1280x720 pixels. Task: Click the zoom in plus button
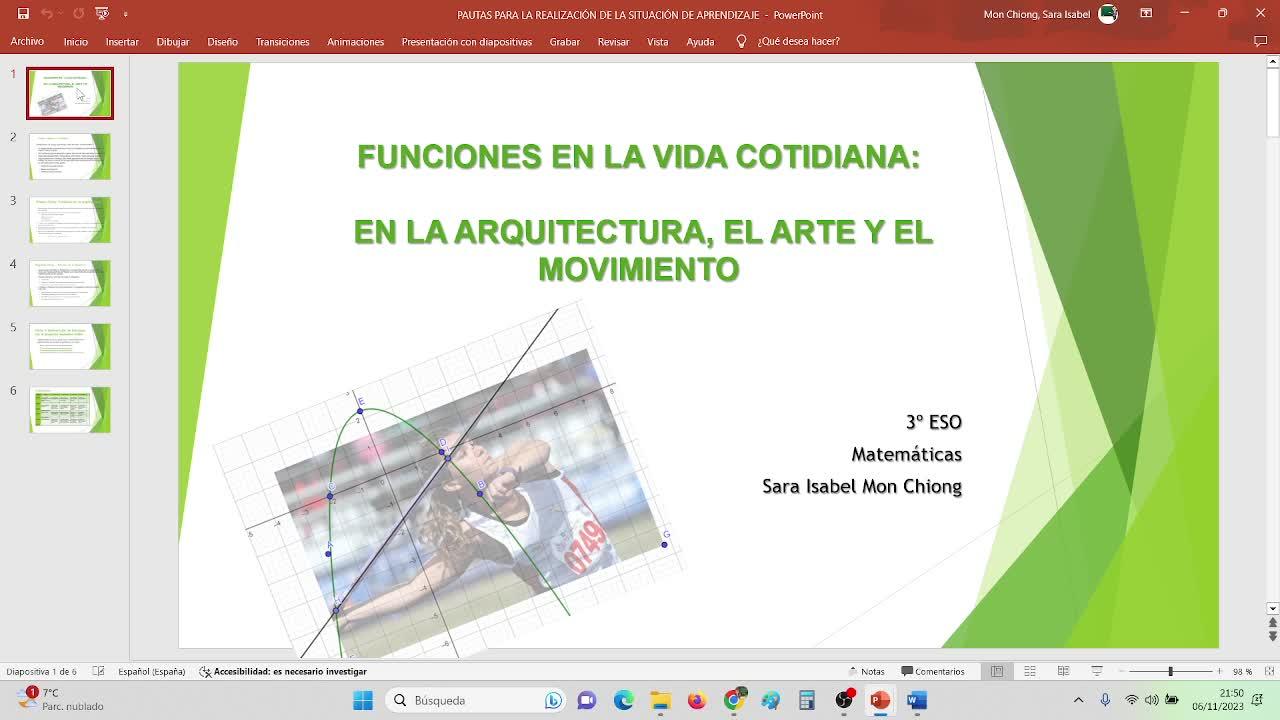click(1219, 671)
